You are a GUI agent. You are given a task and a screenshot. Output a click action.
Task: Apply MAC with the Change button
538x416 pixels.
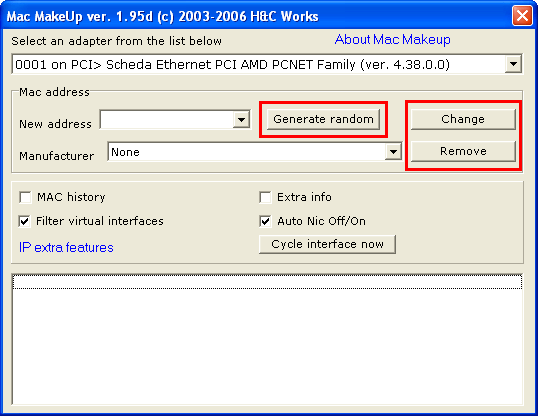click(463, 119)
